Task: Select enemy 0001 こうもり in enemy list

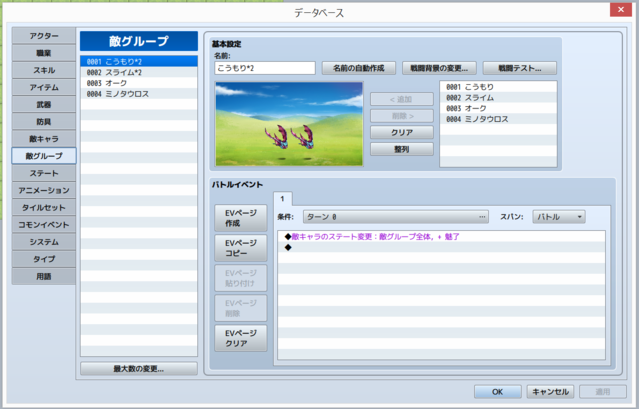Action: click(x=498, y=87)
